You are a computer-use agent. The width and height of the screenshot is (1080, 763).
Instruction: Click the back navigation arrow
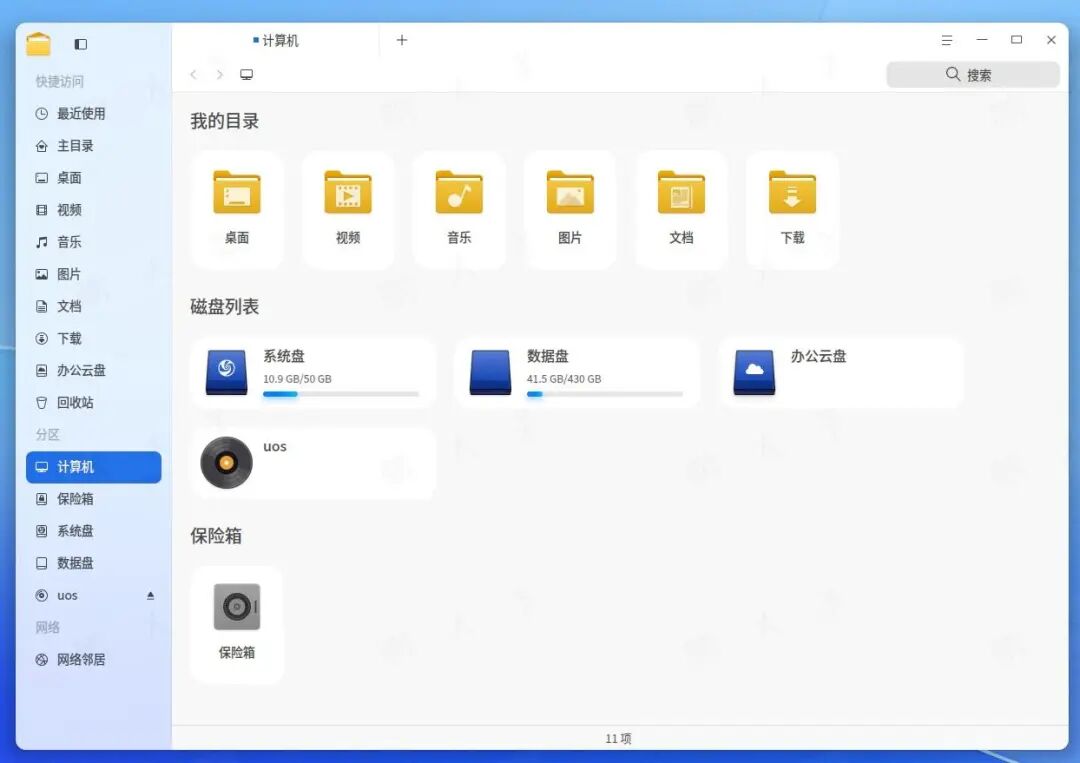pyautogui.click(x=194, y=75)
